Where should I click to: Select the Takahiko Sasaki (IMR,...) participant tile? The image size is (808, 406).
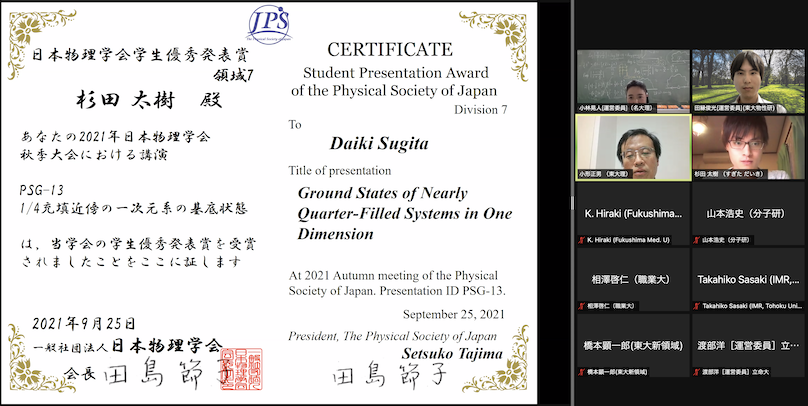748,279
